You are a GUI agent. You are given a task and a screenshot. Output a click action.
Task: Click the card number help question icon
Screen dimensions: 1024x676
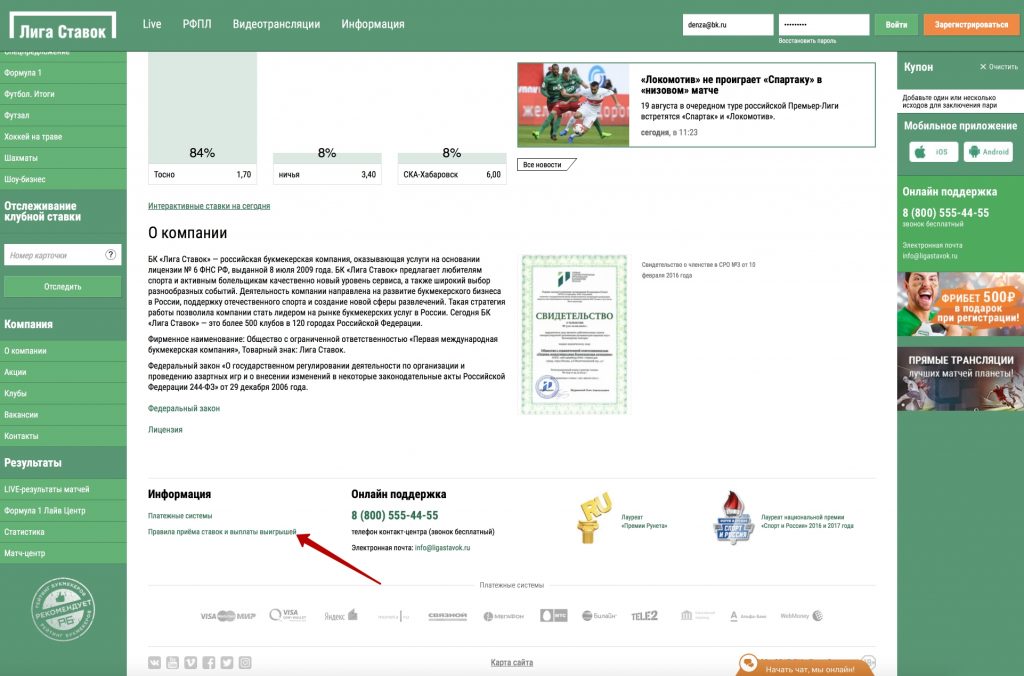[111, 256]
